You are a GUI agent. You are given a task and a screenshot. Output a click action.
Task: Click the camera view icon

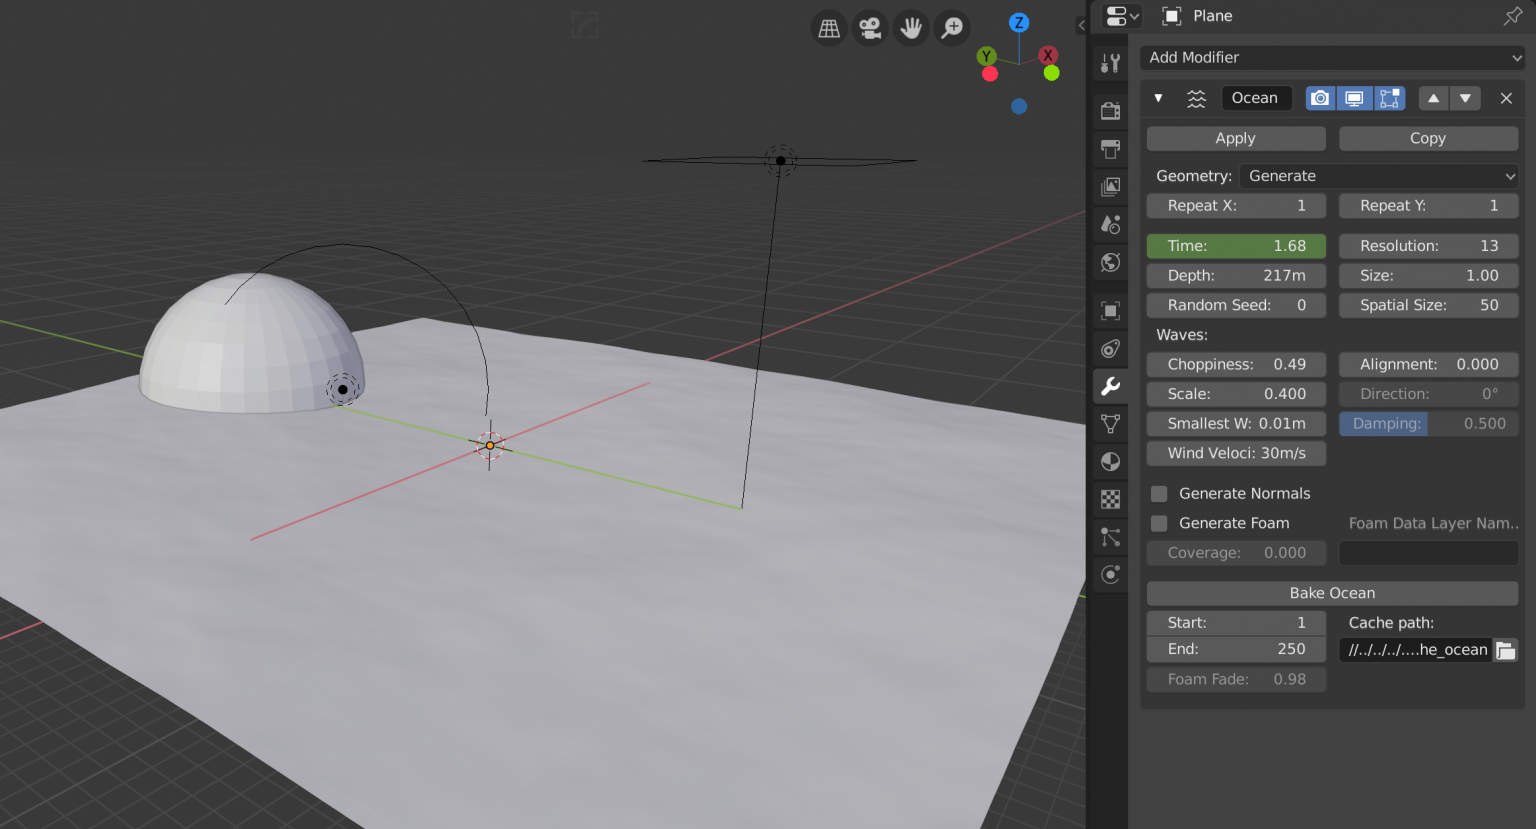point(870,29)
